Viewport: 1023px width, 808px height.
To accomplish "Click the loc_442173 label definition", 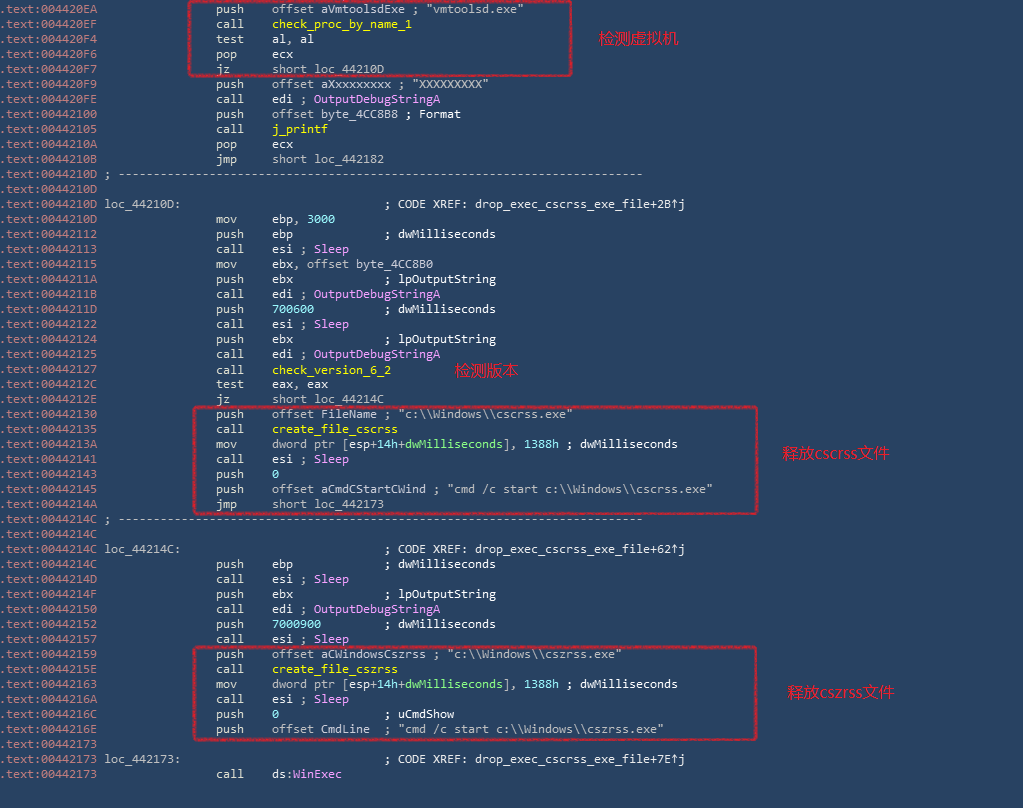I will (142, 759).
